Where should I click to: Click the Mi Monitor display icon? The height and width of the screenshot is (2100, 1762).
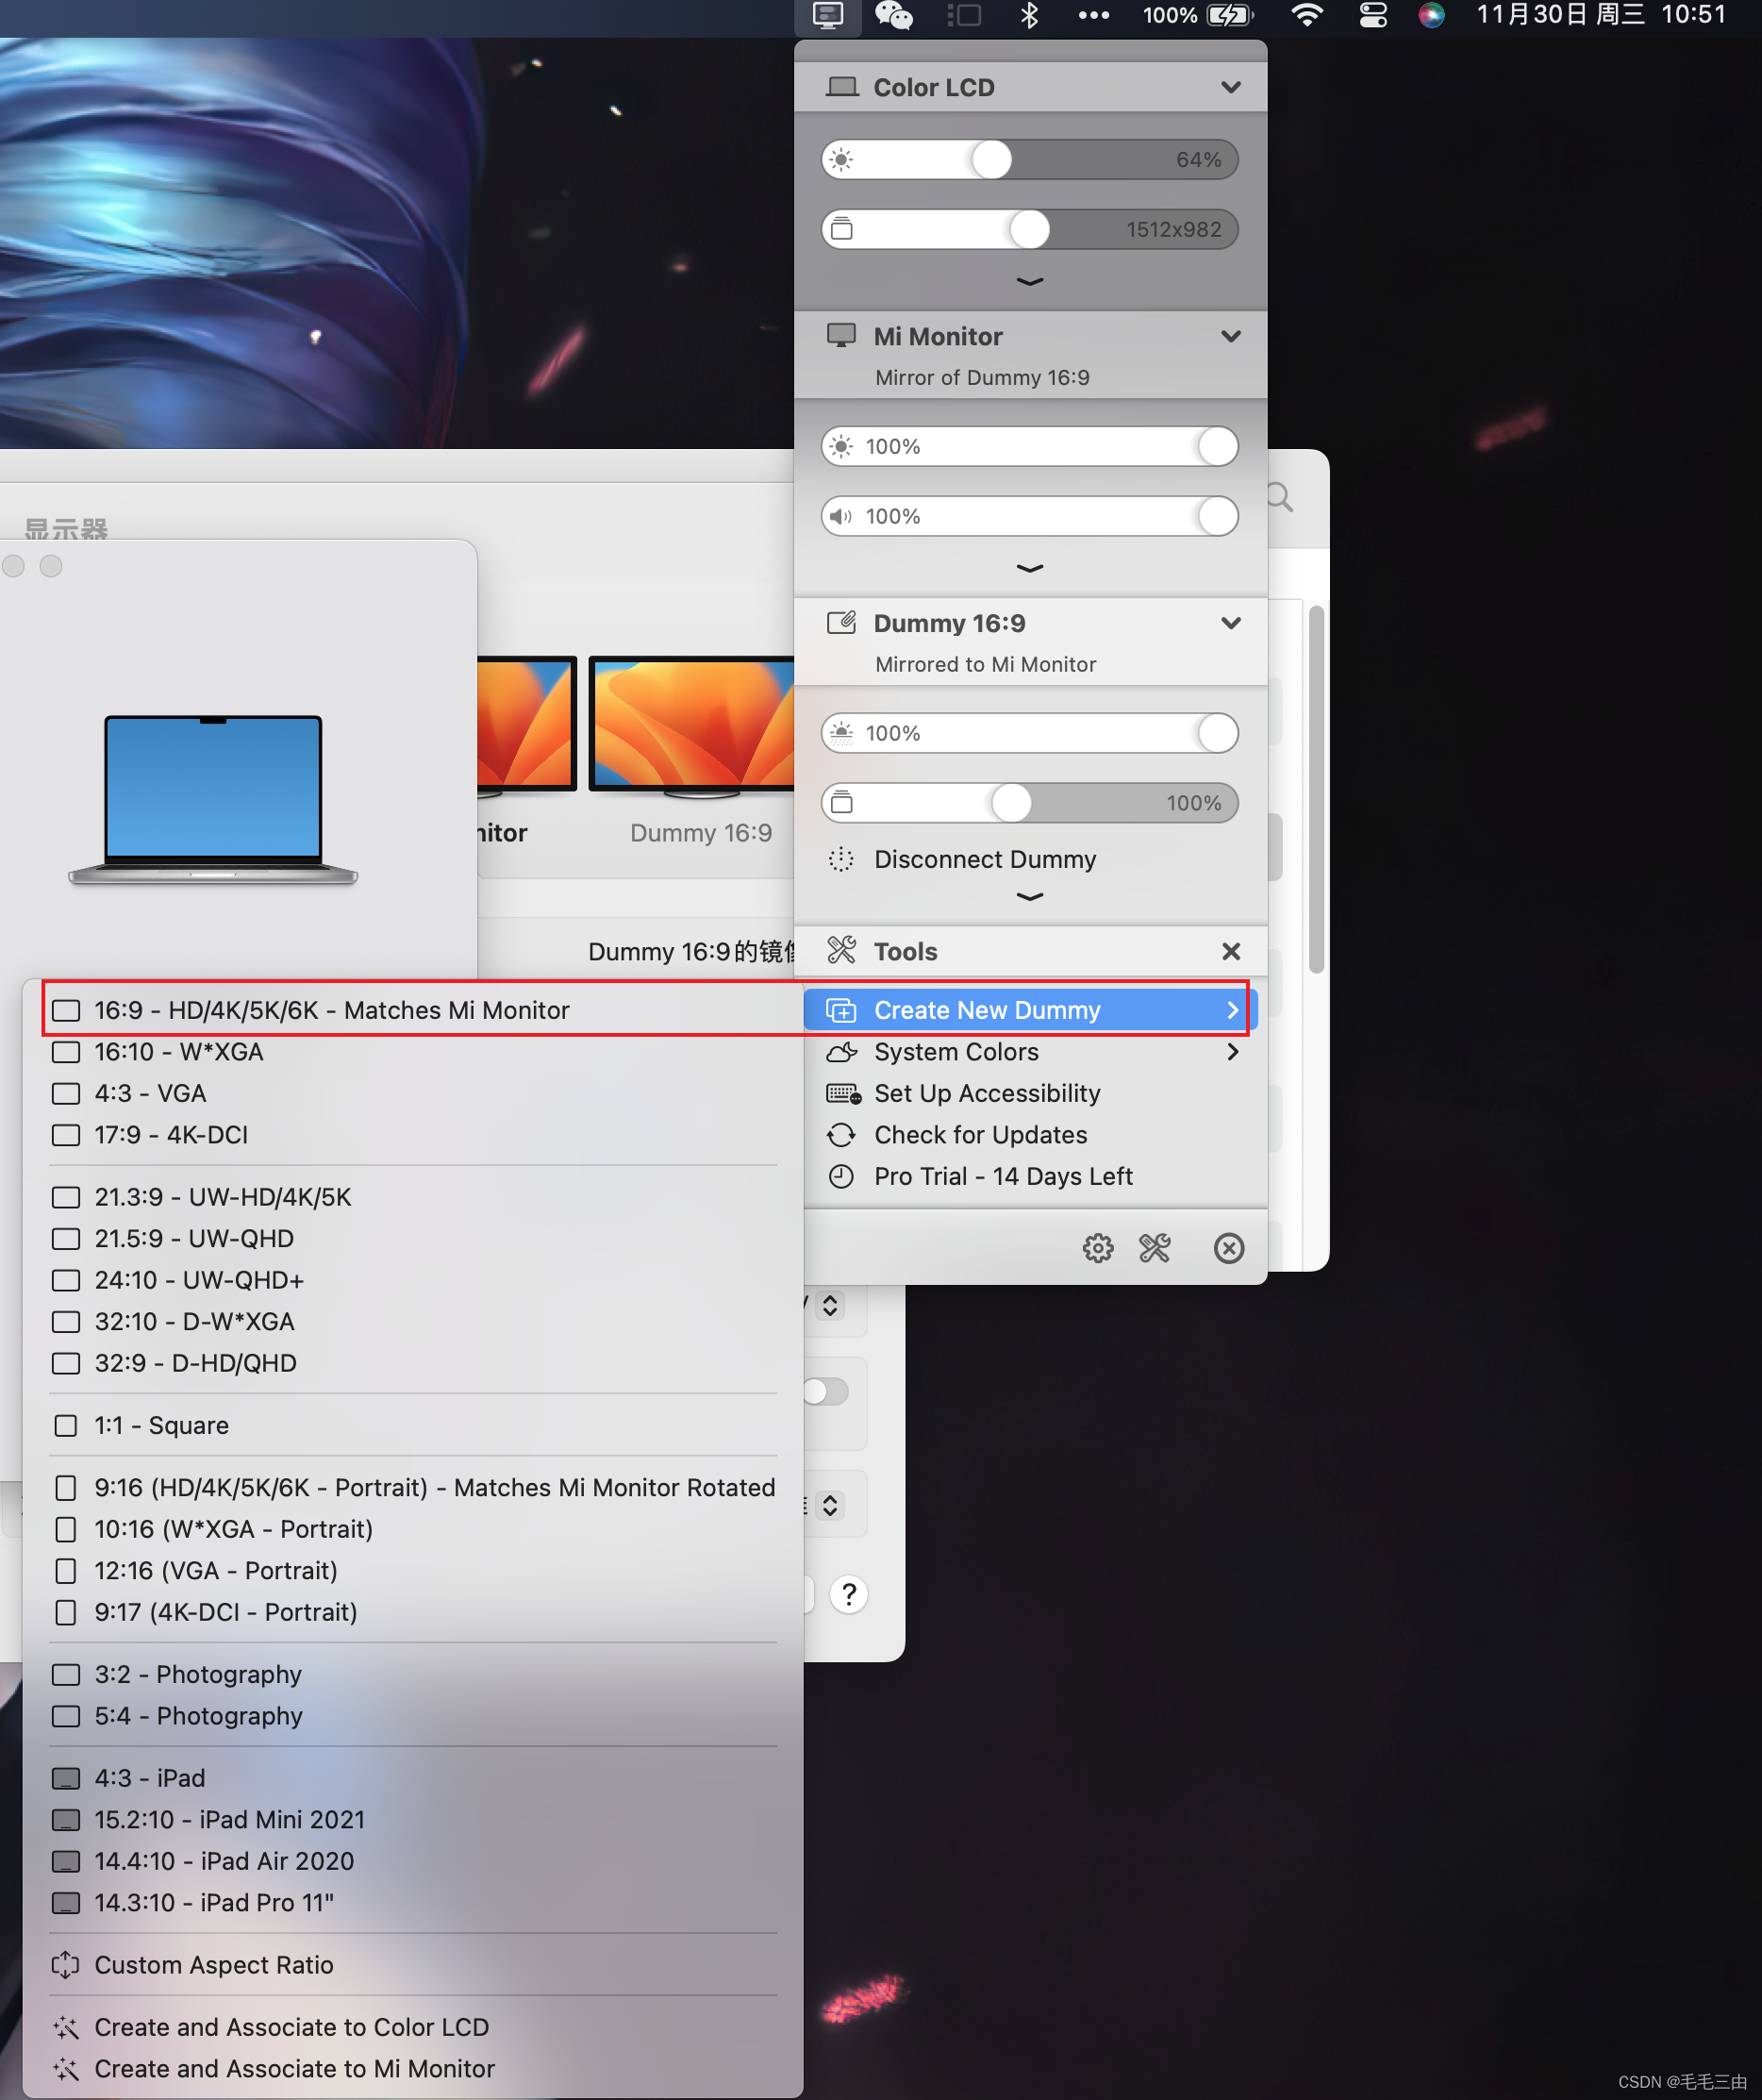click(x=842, y=335)
